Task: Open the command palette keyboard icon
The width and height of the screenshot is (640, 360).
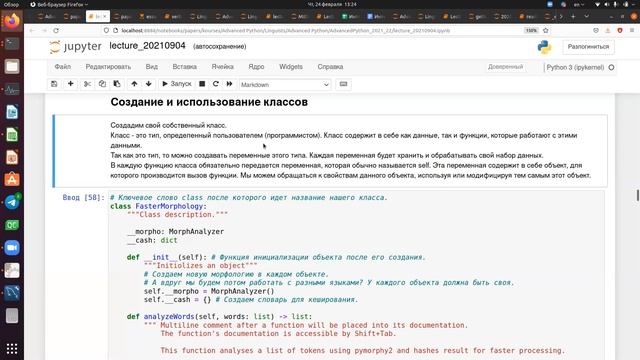Action: (x=343, y=84)
